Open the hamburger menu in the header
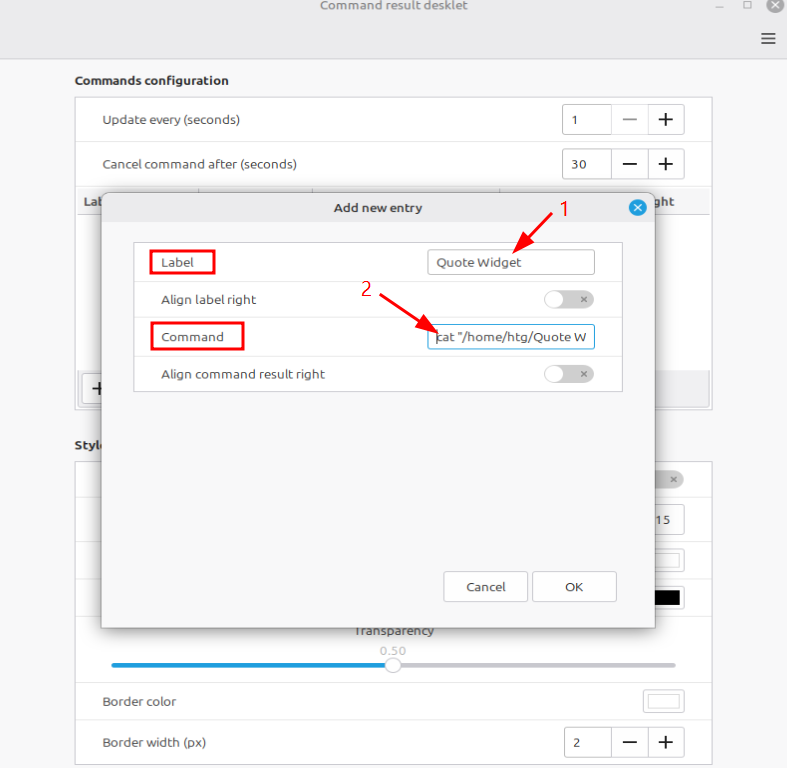The height and width of the screenshot is (768, 787). pos(768,39)
